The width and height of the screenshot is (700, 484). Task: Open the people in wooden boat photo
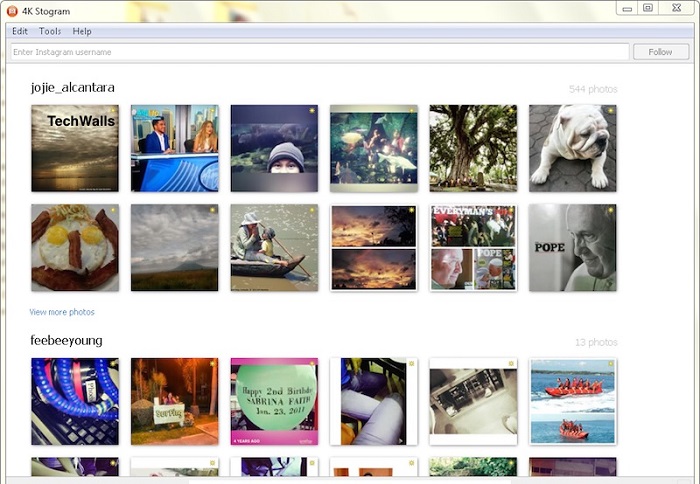click(x=274, y=248)
